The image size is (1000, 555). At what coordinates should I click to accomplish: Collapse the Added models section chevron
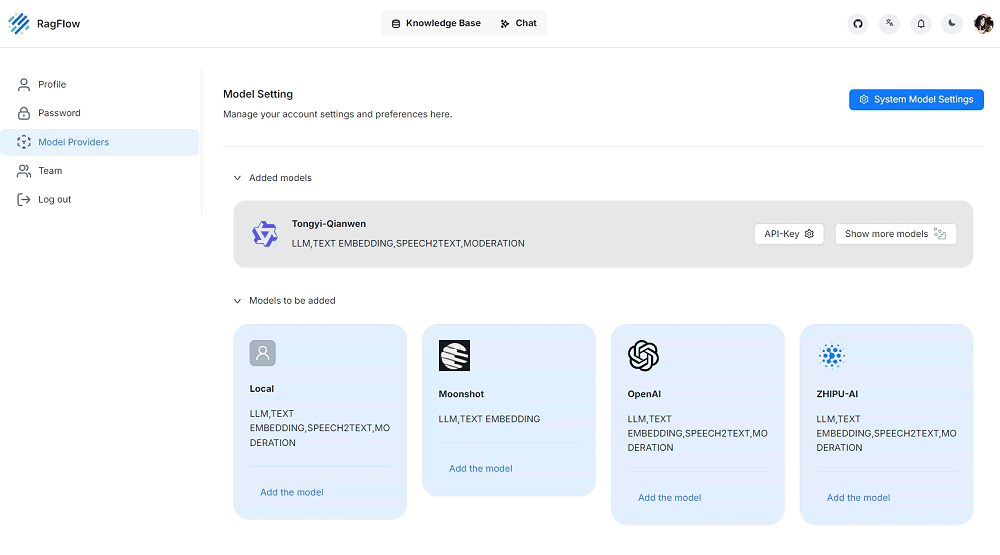pos(237,178)
